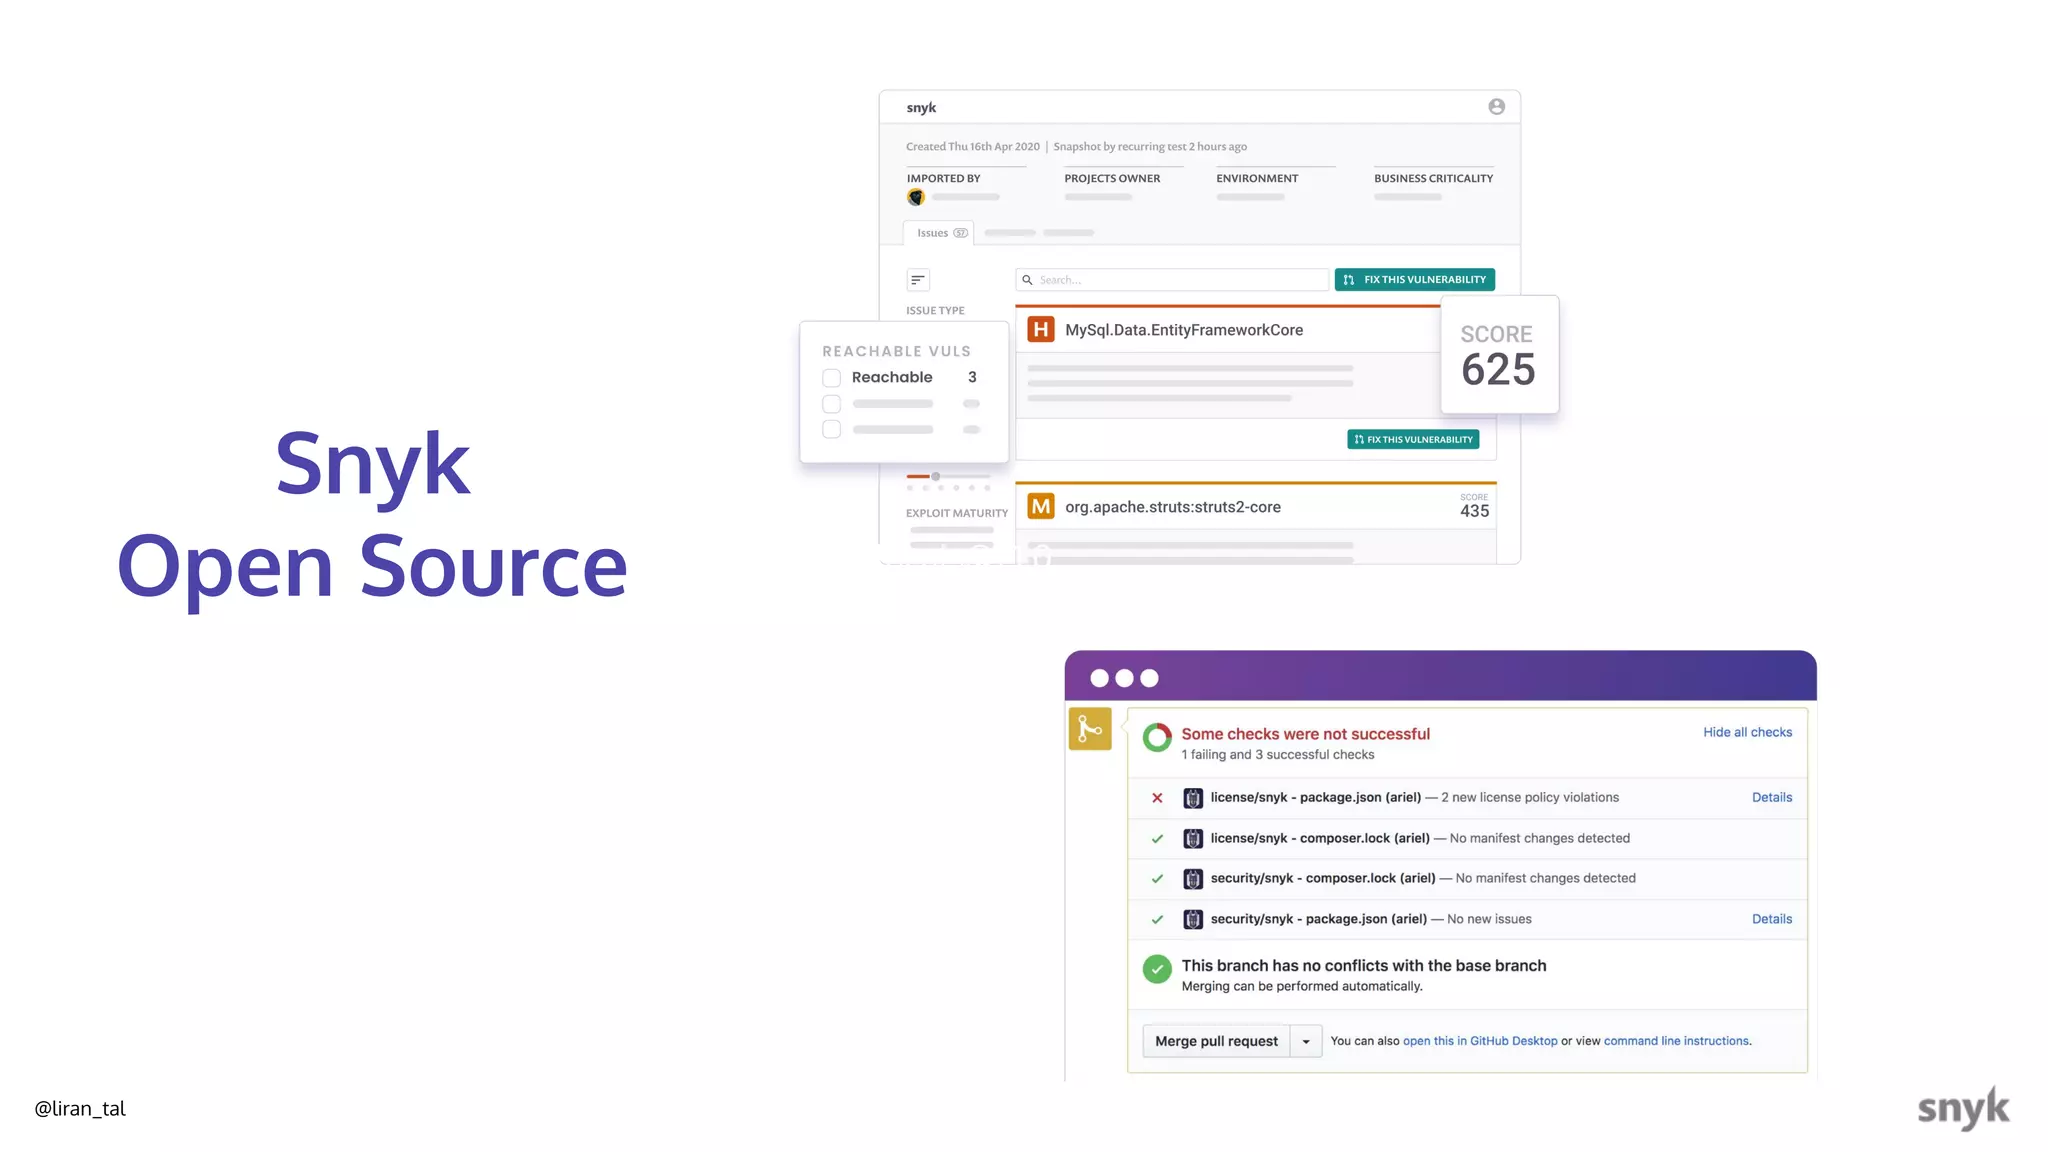The height and width of the screenshot is (1152, 2048).
Task: Click the High severity H badge
Action: (1041, 329)
